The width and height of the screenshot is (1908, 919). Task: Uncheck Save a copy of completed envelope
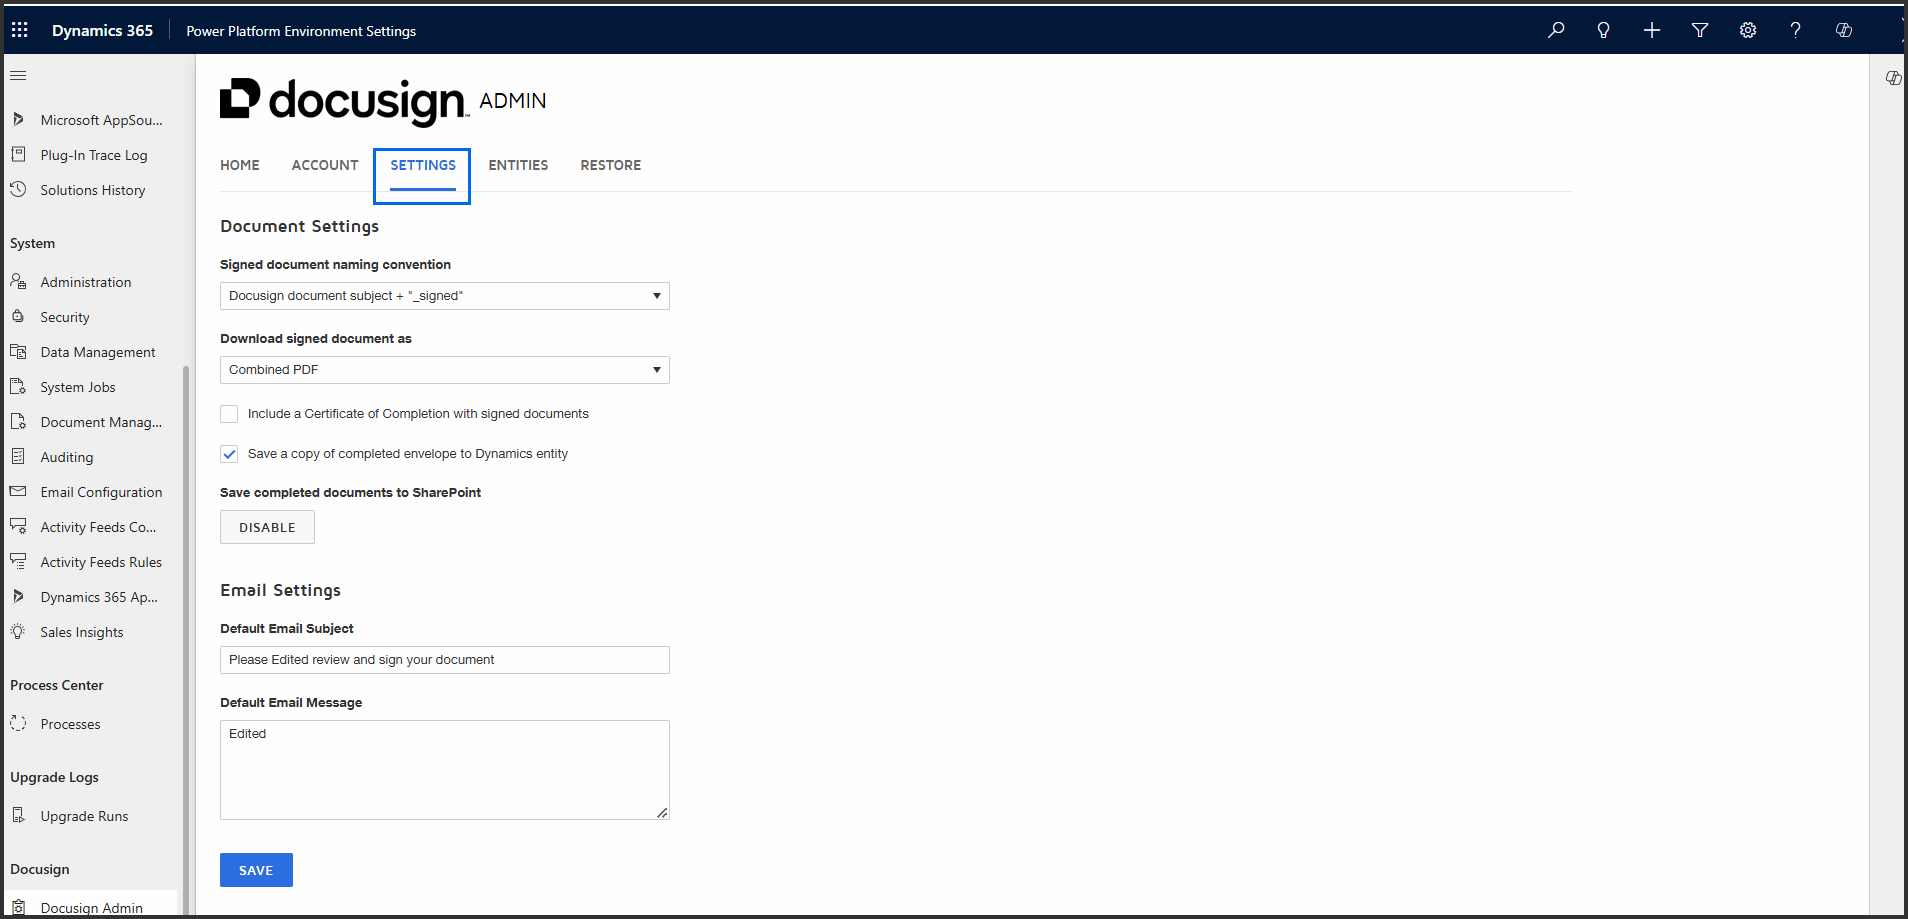229,453
